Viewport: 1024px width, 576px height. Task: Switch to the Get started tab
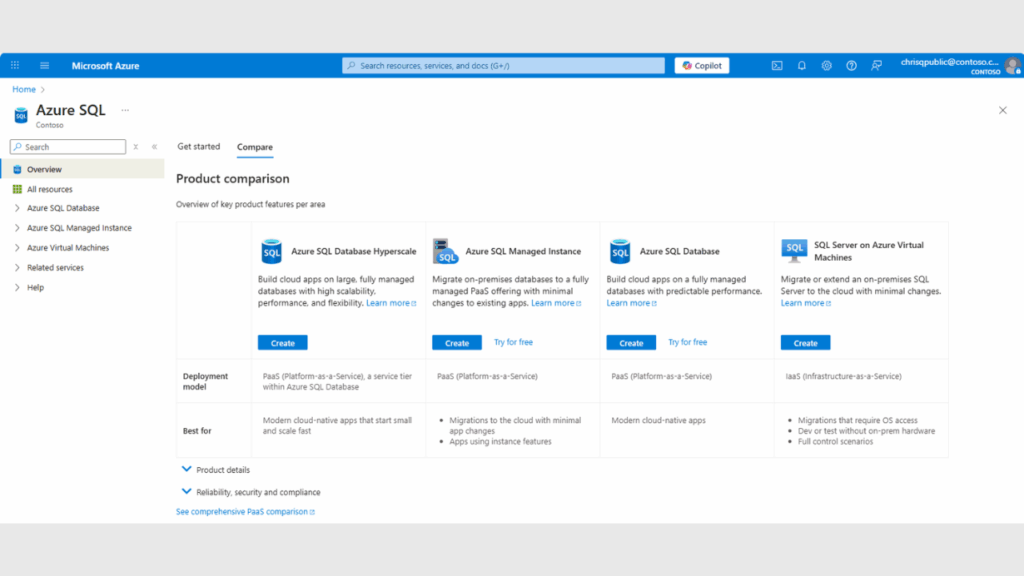pos(198,146)
